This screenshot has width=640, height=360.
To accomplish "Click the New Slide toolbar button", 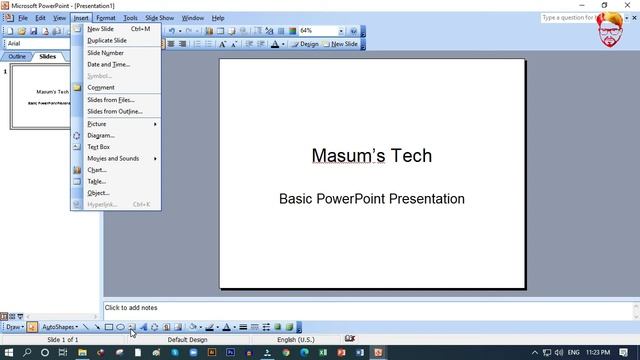I will (x=340, y=44).
